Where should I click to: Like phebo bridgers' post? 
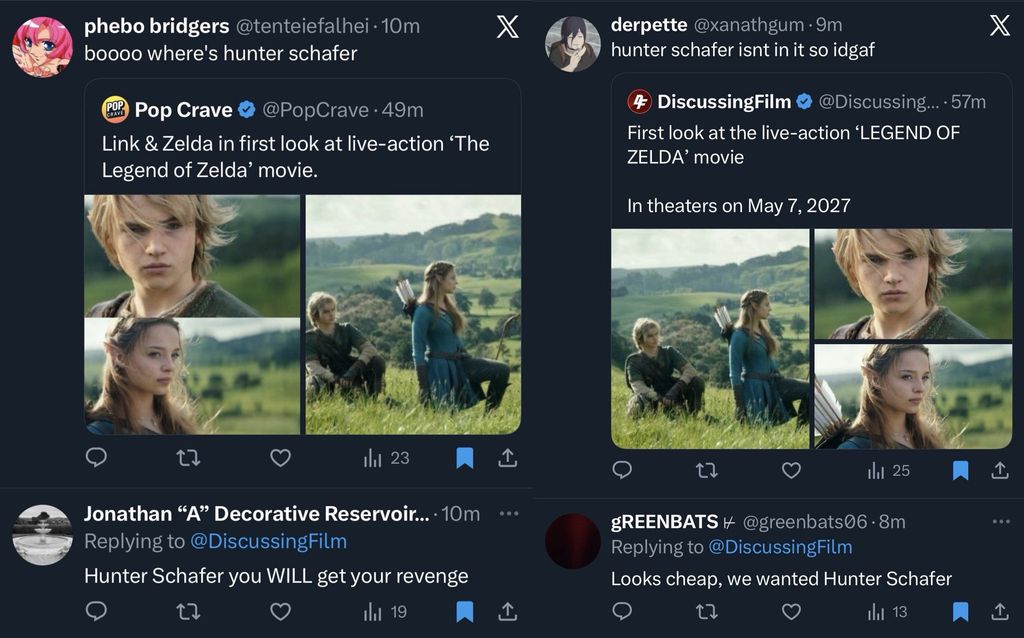[x=281, y=458]
